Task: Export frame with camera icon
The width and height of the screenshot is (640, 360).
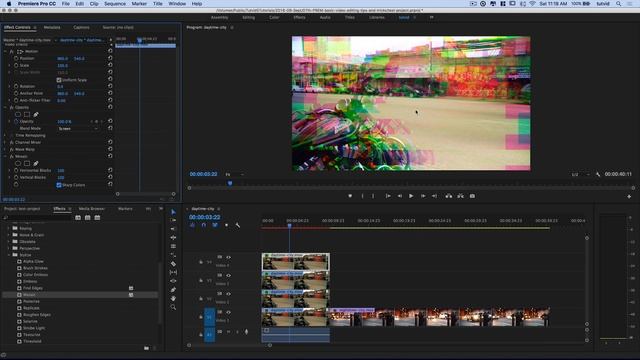Action: pyautogui.click(x=472, y=196)
